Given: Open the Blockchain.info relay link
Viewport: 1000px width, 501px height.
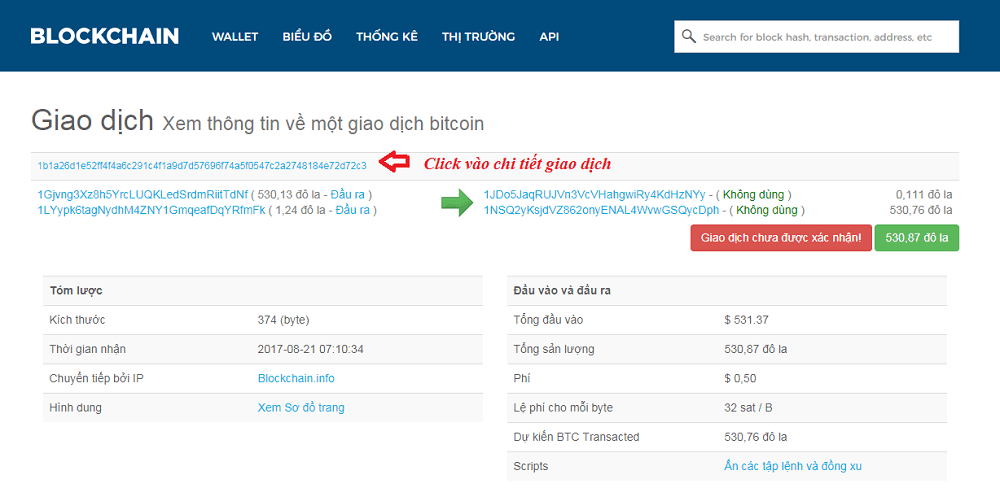Looking at the screenshot, I should tap(296, 379).
